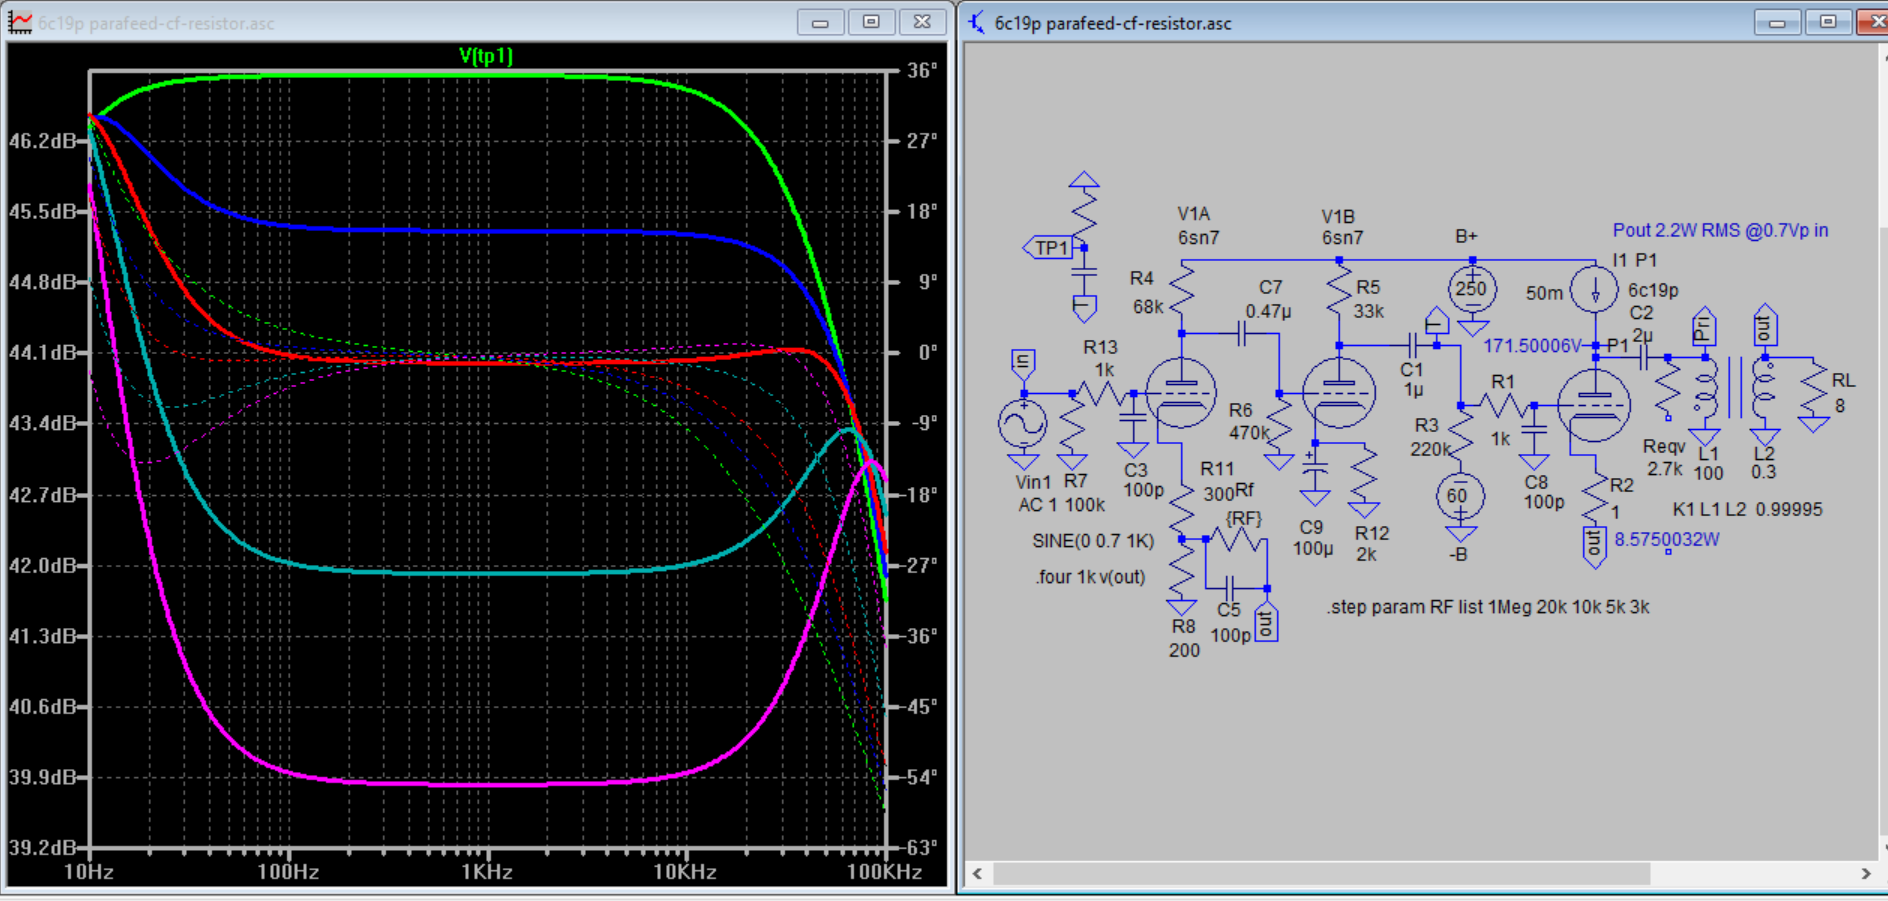Click the AC 1 100k source value text

(1062, 505)
